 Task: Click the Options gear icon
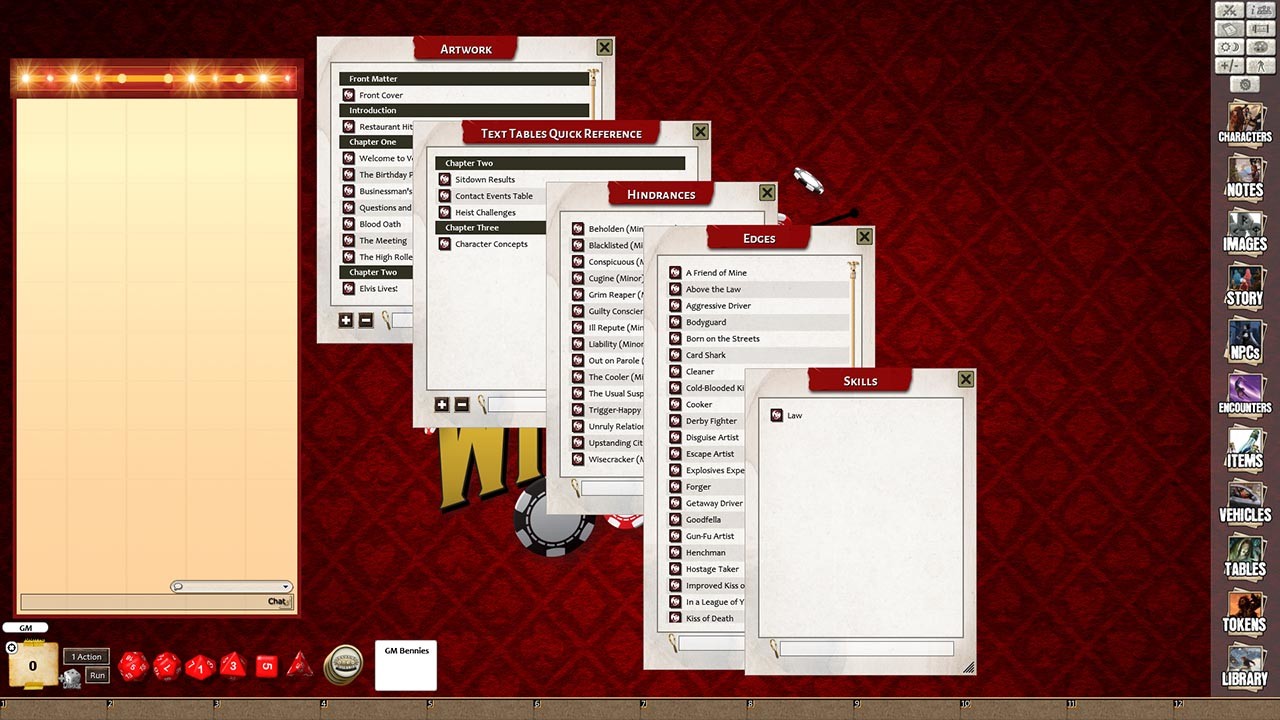pos(1243,84)
